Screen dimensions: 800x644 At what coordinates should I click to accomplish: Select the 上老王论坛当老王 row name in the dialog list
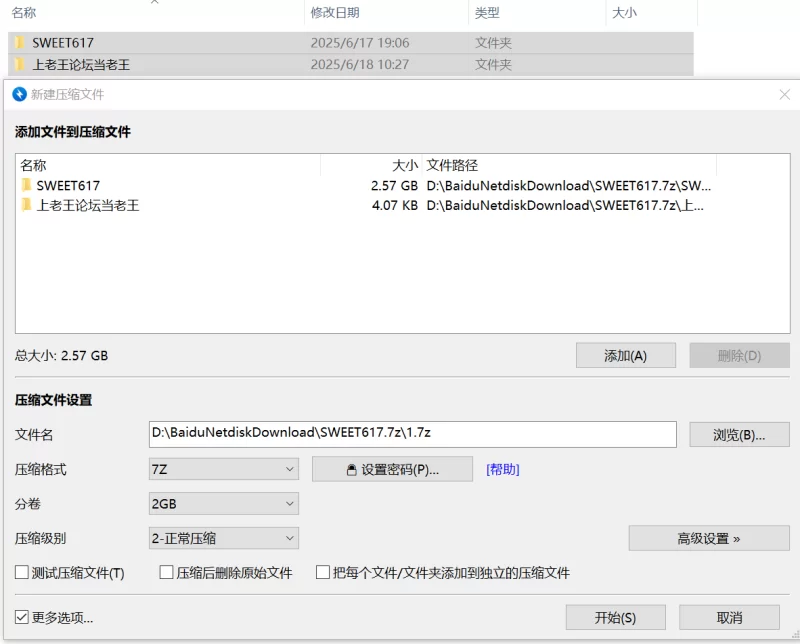(88, 205)
